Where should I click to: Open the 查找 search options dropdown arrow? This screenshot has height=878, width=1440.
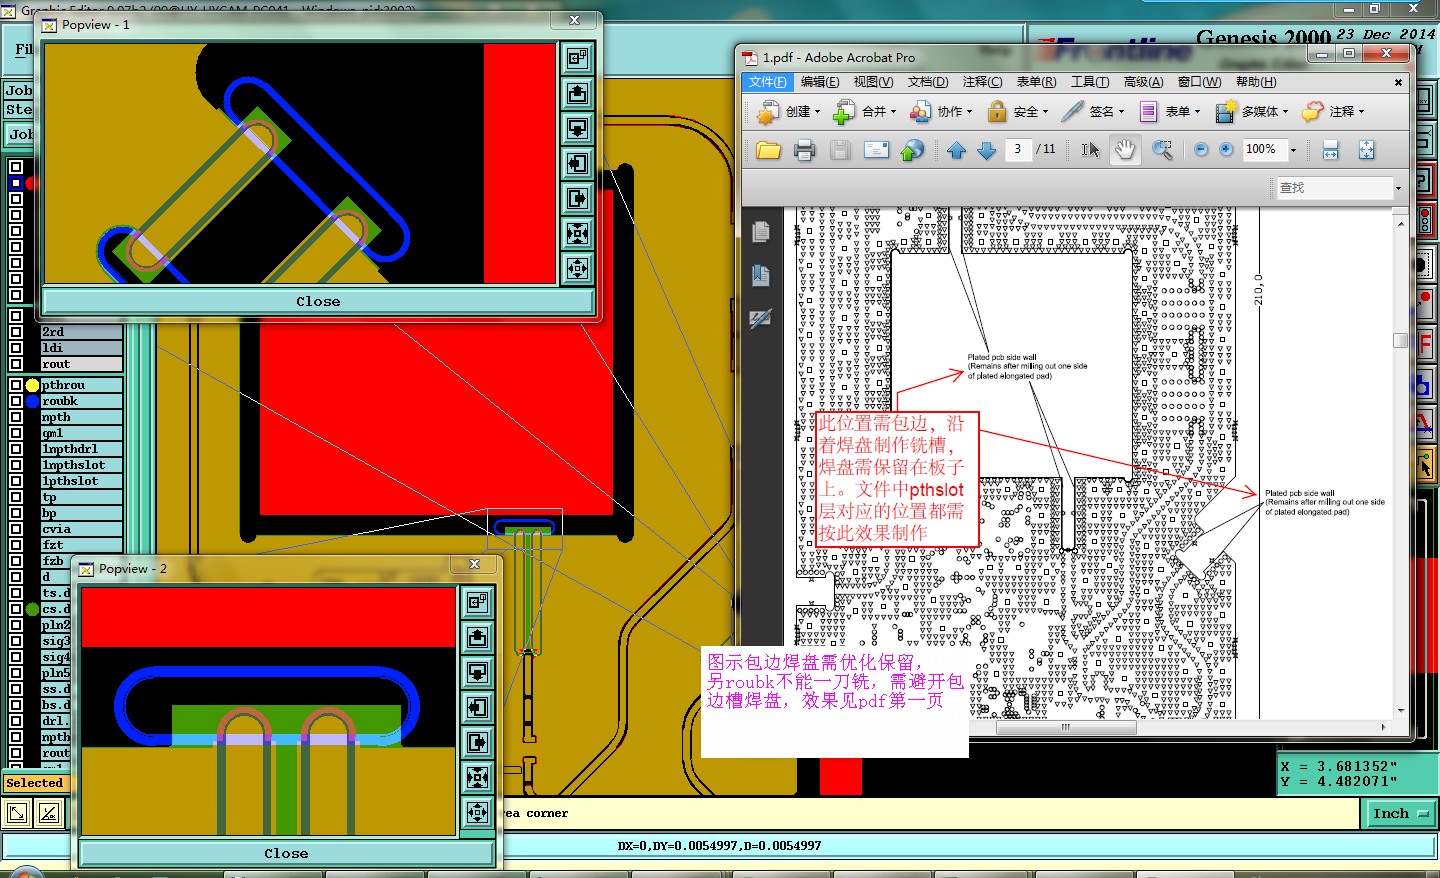coord(1398,188)
